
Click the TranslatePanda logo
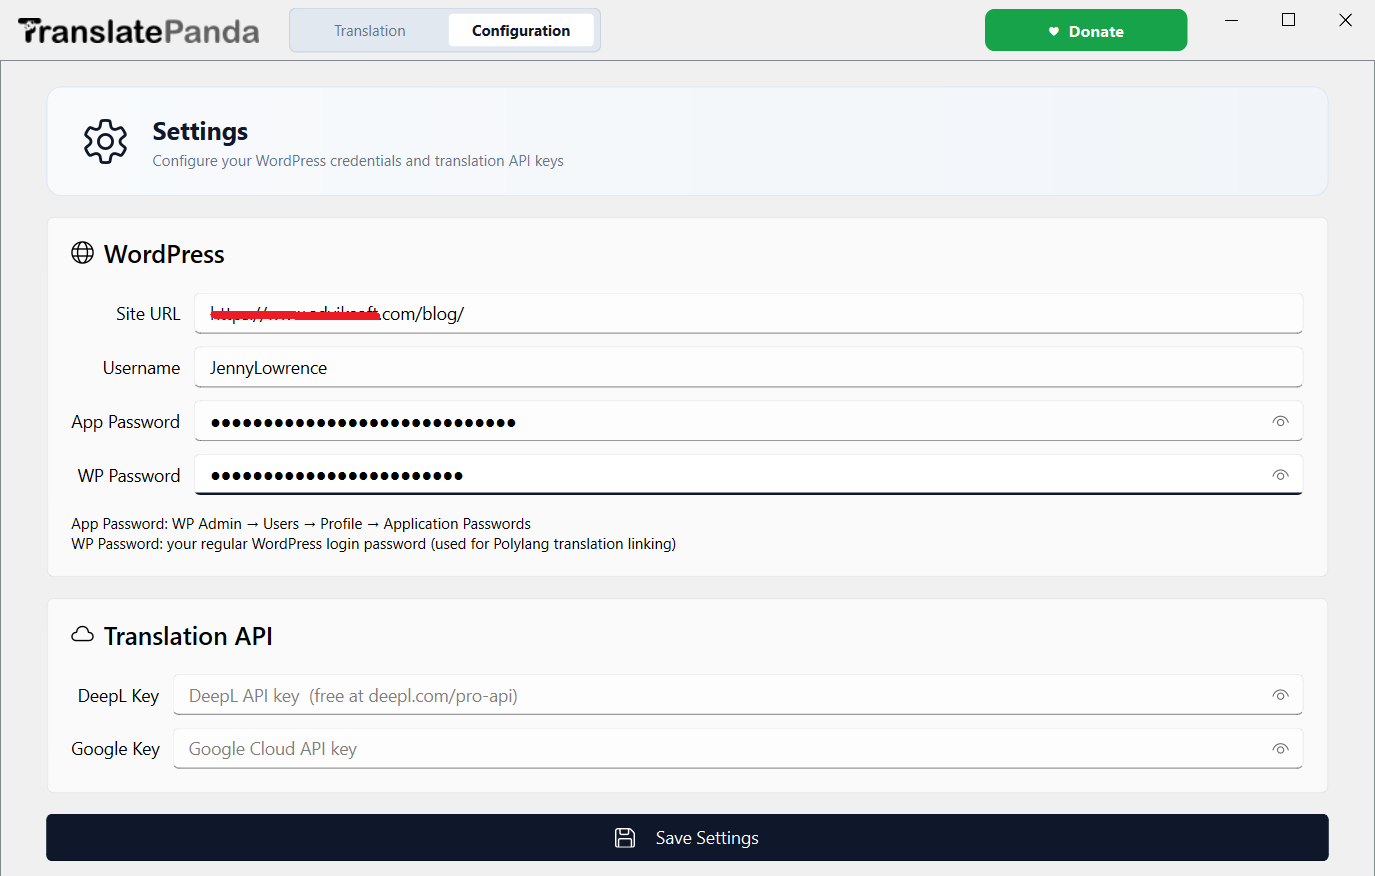click(x=139, y=31)
